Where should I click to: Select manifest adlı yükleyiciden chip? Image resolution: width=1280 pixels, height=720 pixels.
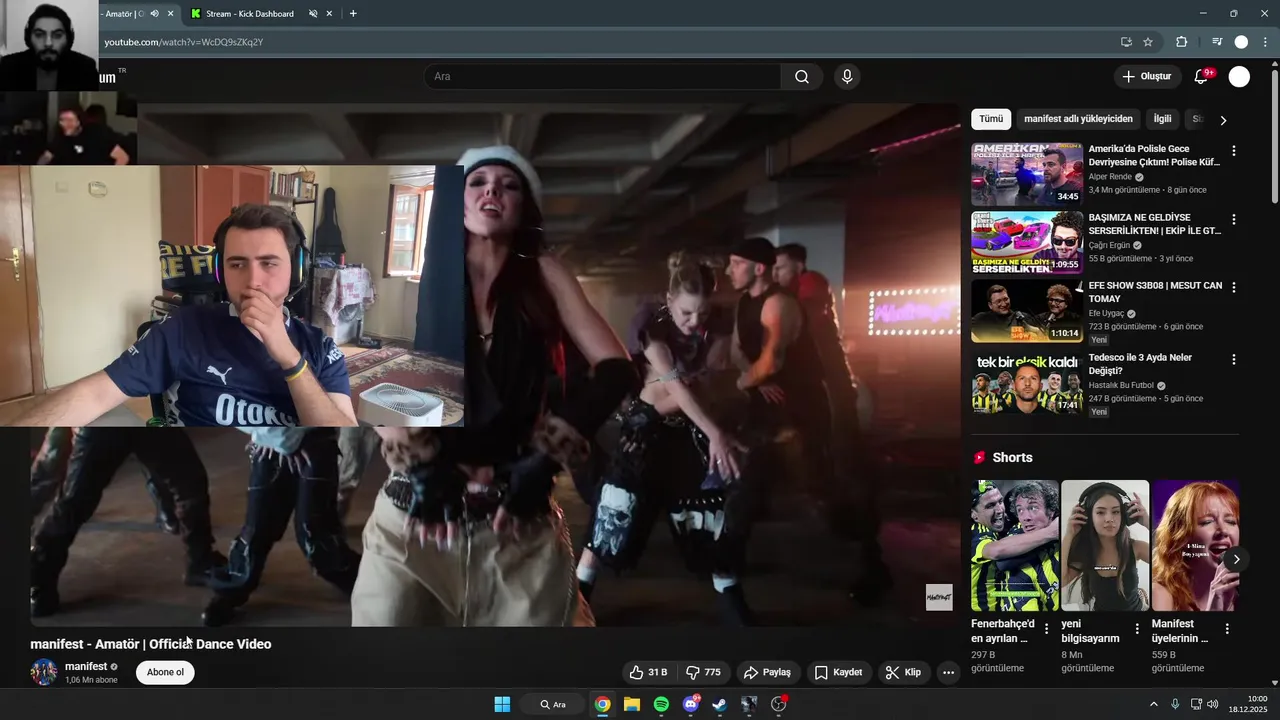click(1078, 119)
